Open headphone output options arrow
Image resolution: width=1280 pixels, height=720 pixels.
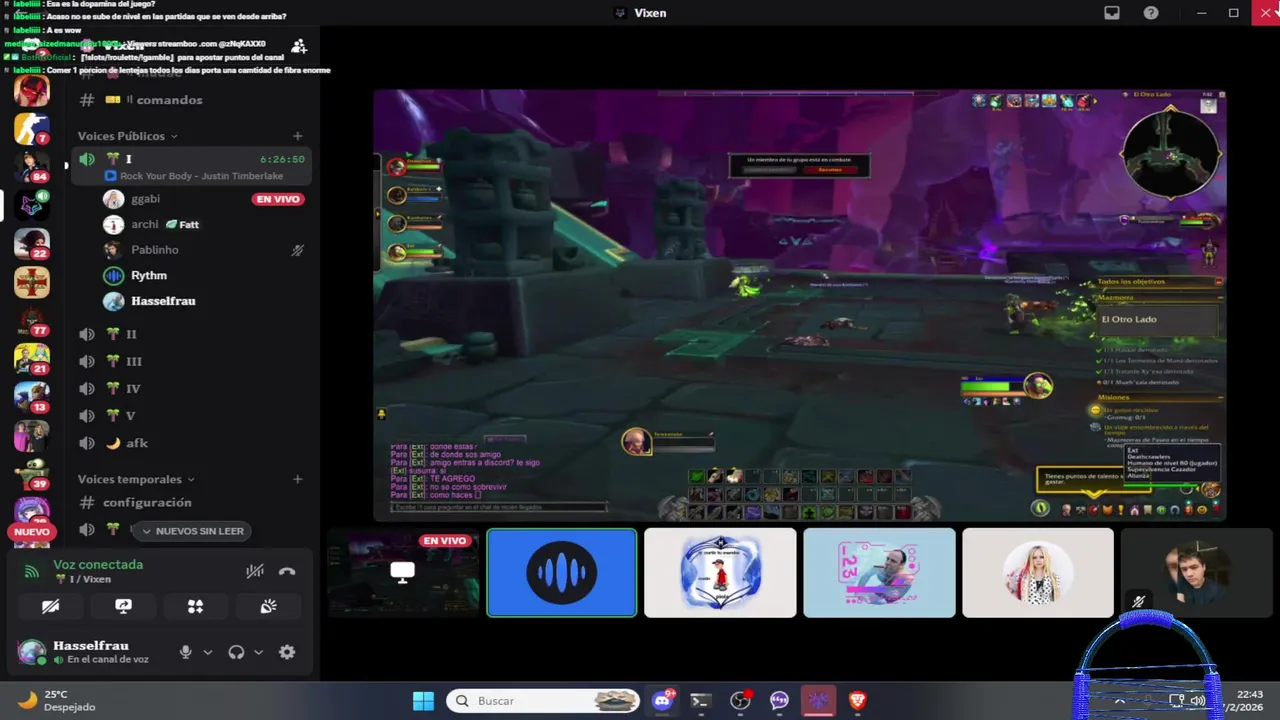point(258,652)
